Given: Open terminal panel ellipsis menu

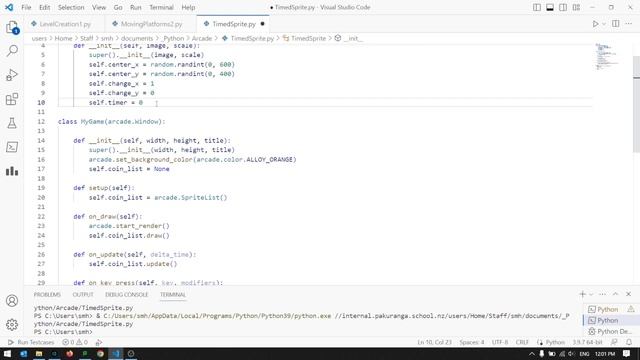Looking at the screenshot, I should (x=602, y=294).
